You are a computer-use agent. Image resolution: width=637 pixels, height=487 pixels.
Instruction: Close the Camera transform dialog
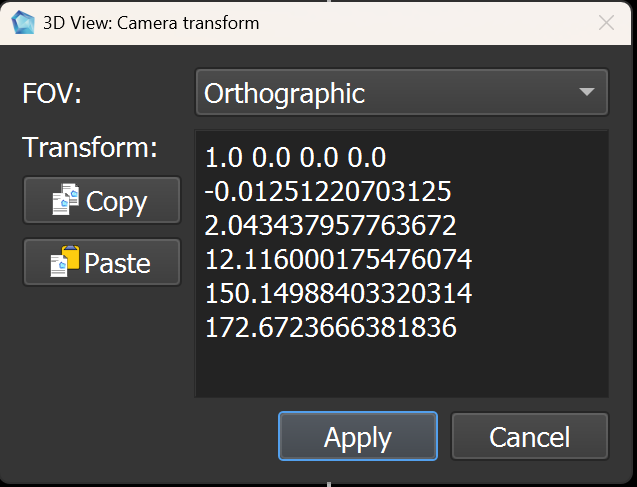pos(606,23)
